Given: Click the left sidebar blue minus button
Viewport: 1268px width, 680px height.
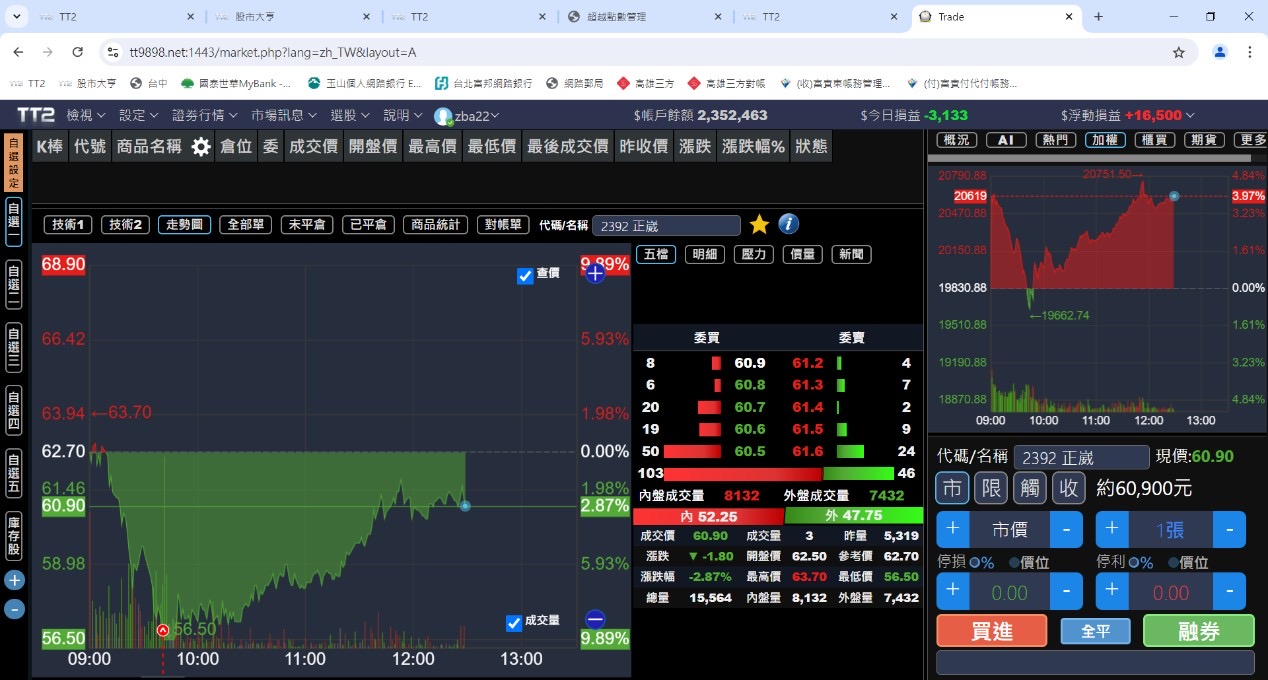Looking at the screenshot, I should pos(14,608).
